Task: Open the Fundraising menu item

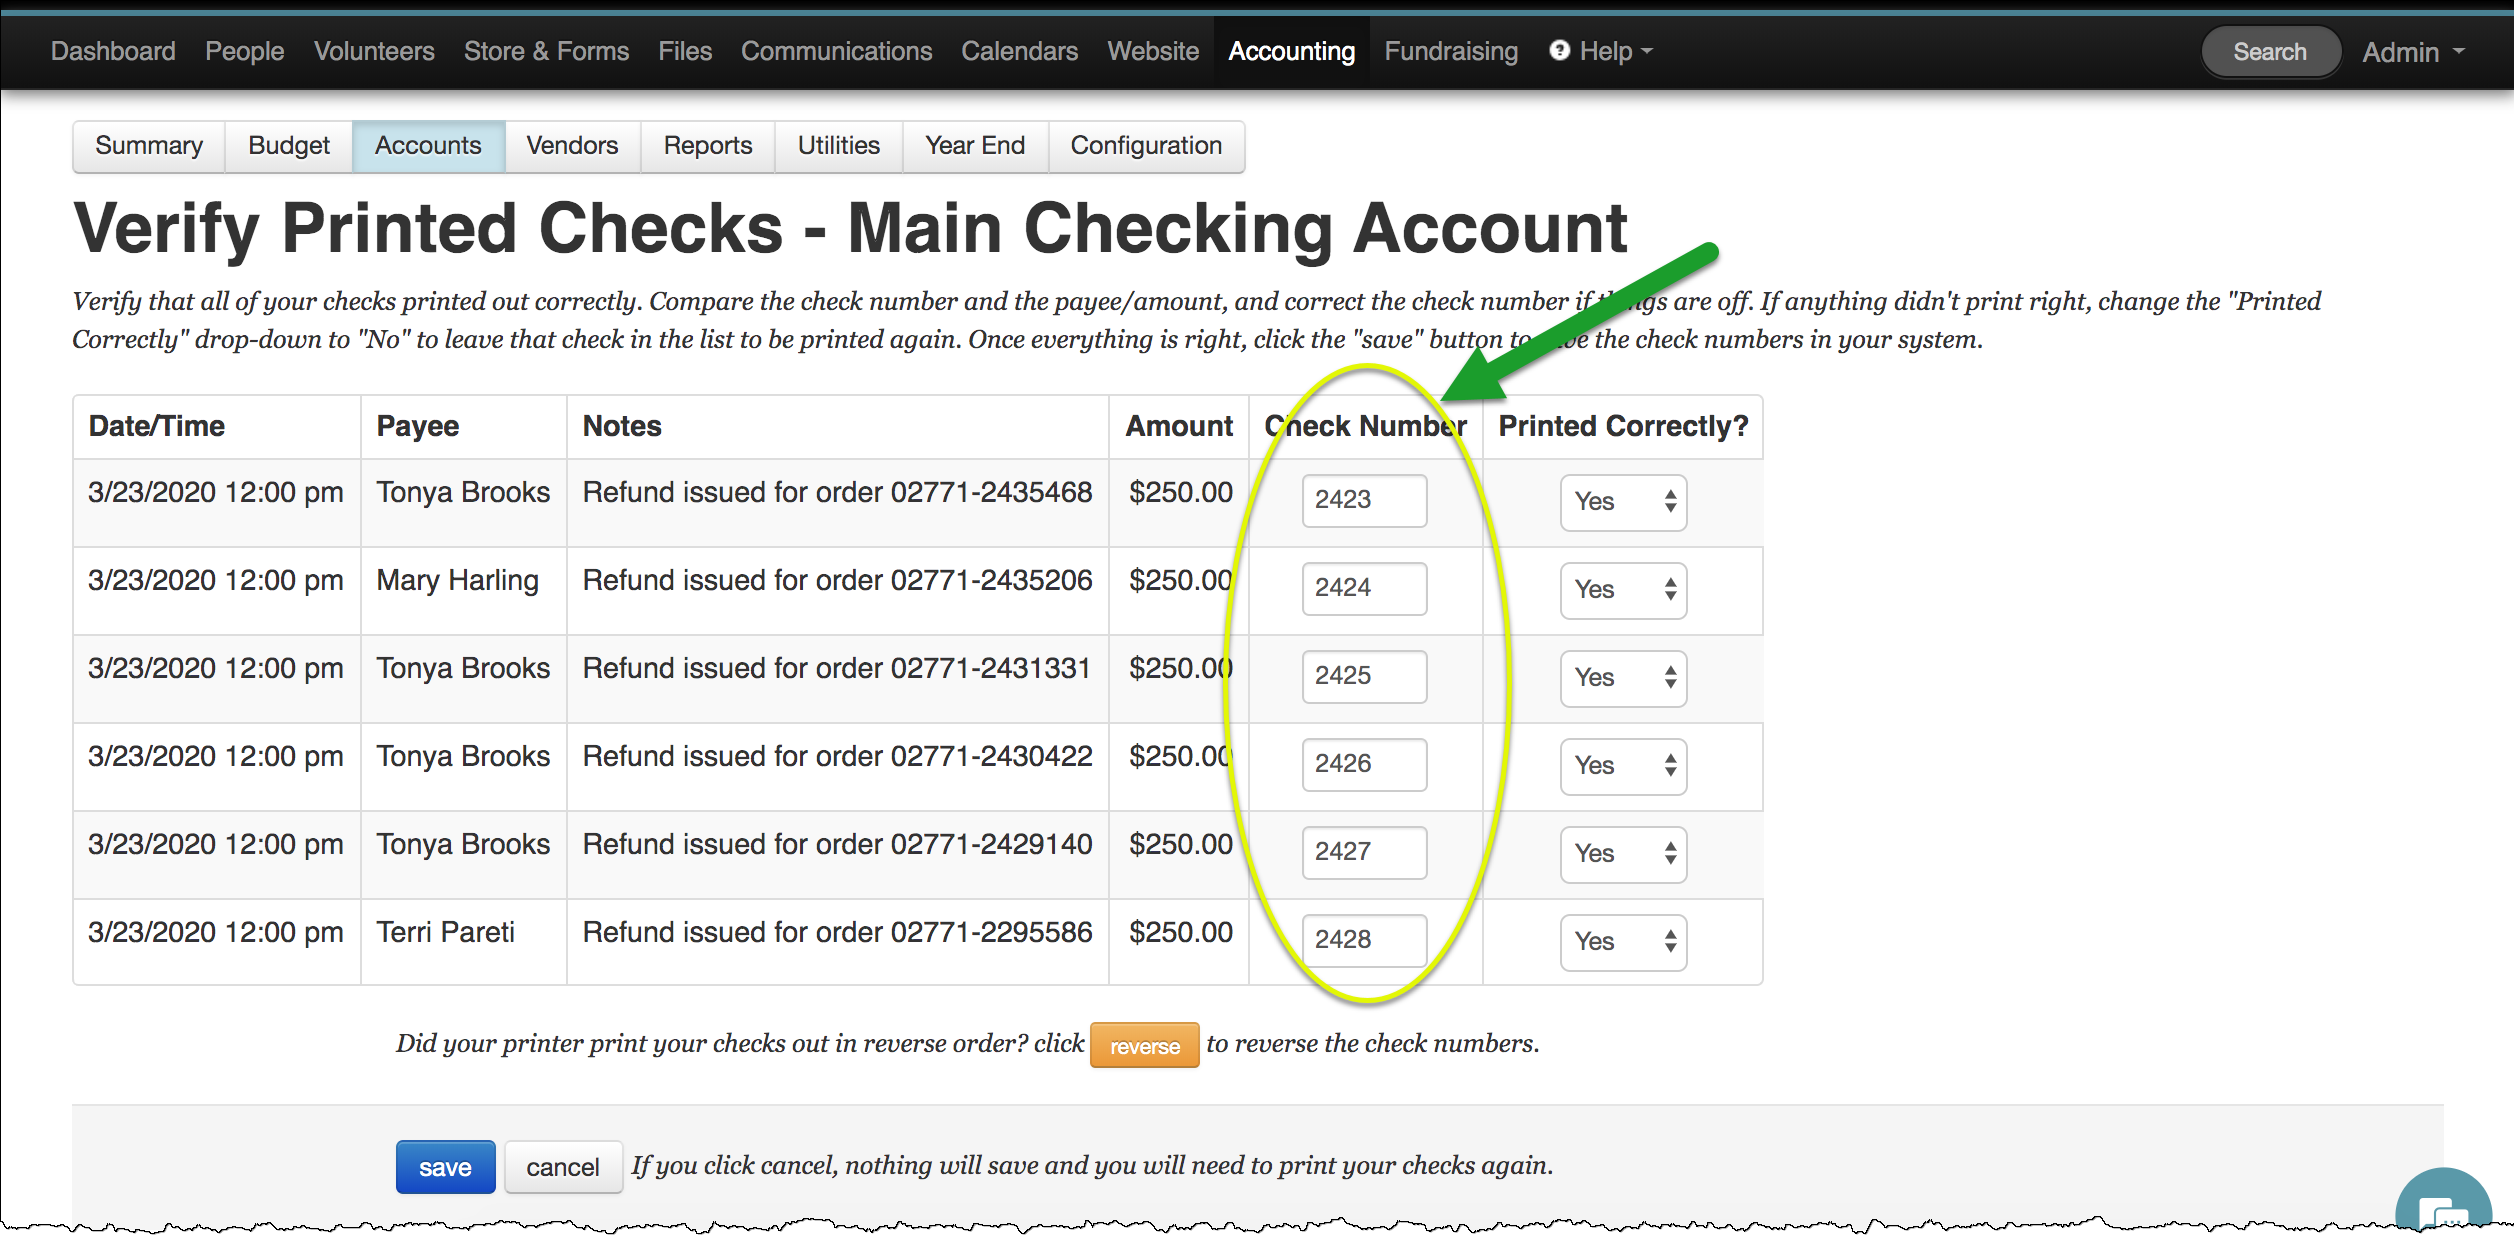Action: [x=1450, y=51]
